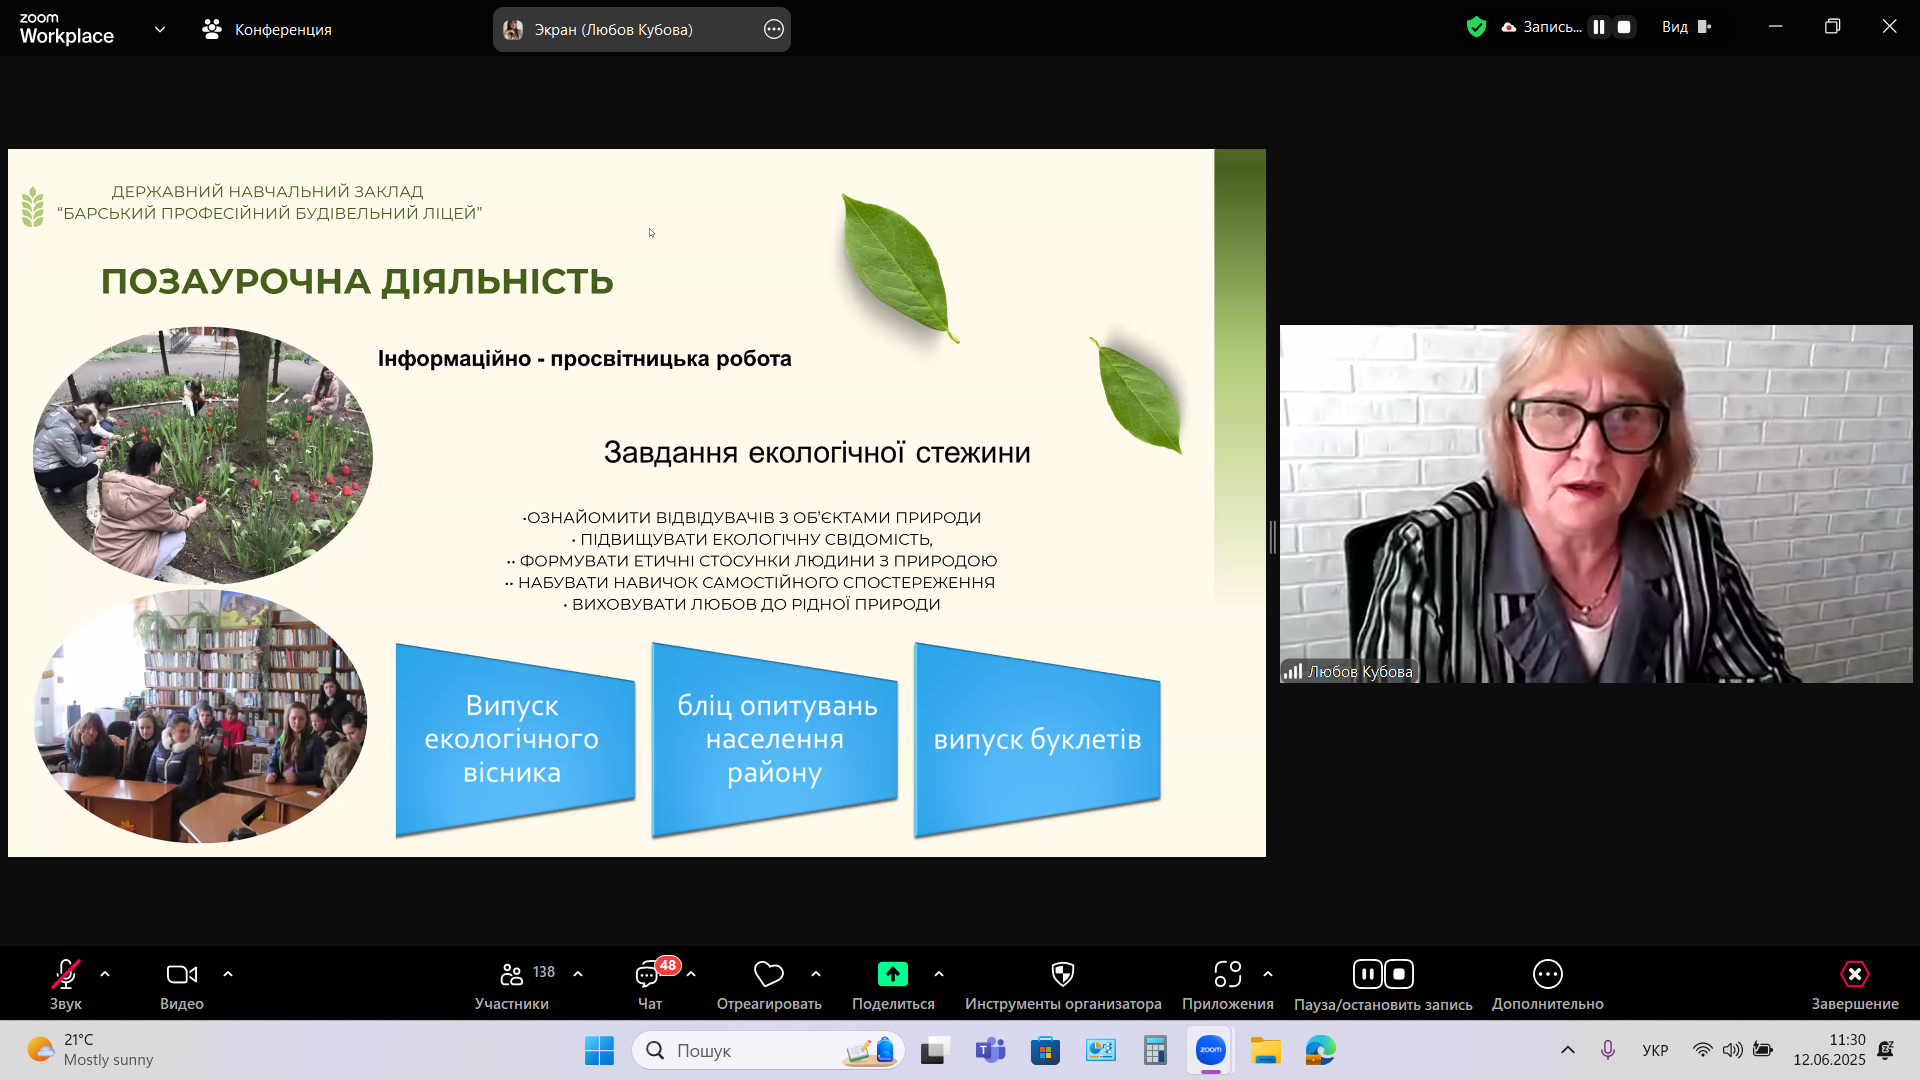The width and height of the screenshot is (1920, 1080).
Task: Expand share options arrow beside Поделиться
Action: pyautogui.click(x=938, y=974)
